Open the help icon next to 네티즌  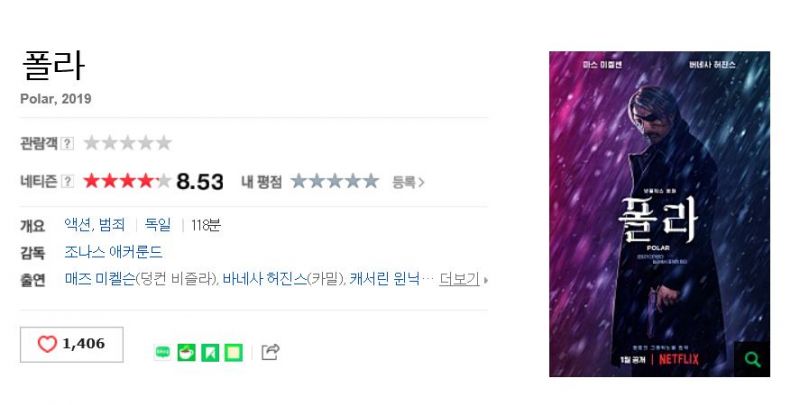pos(67,182)
